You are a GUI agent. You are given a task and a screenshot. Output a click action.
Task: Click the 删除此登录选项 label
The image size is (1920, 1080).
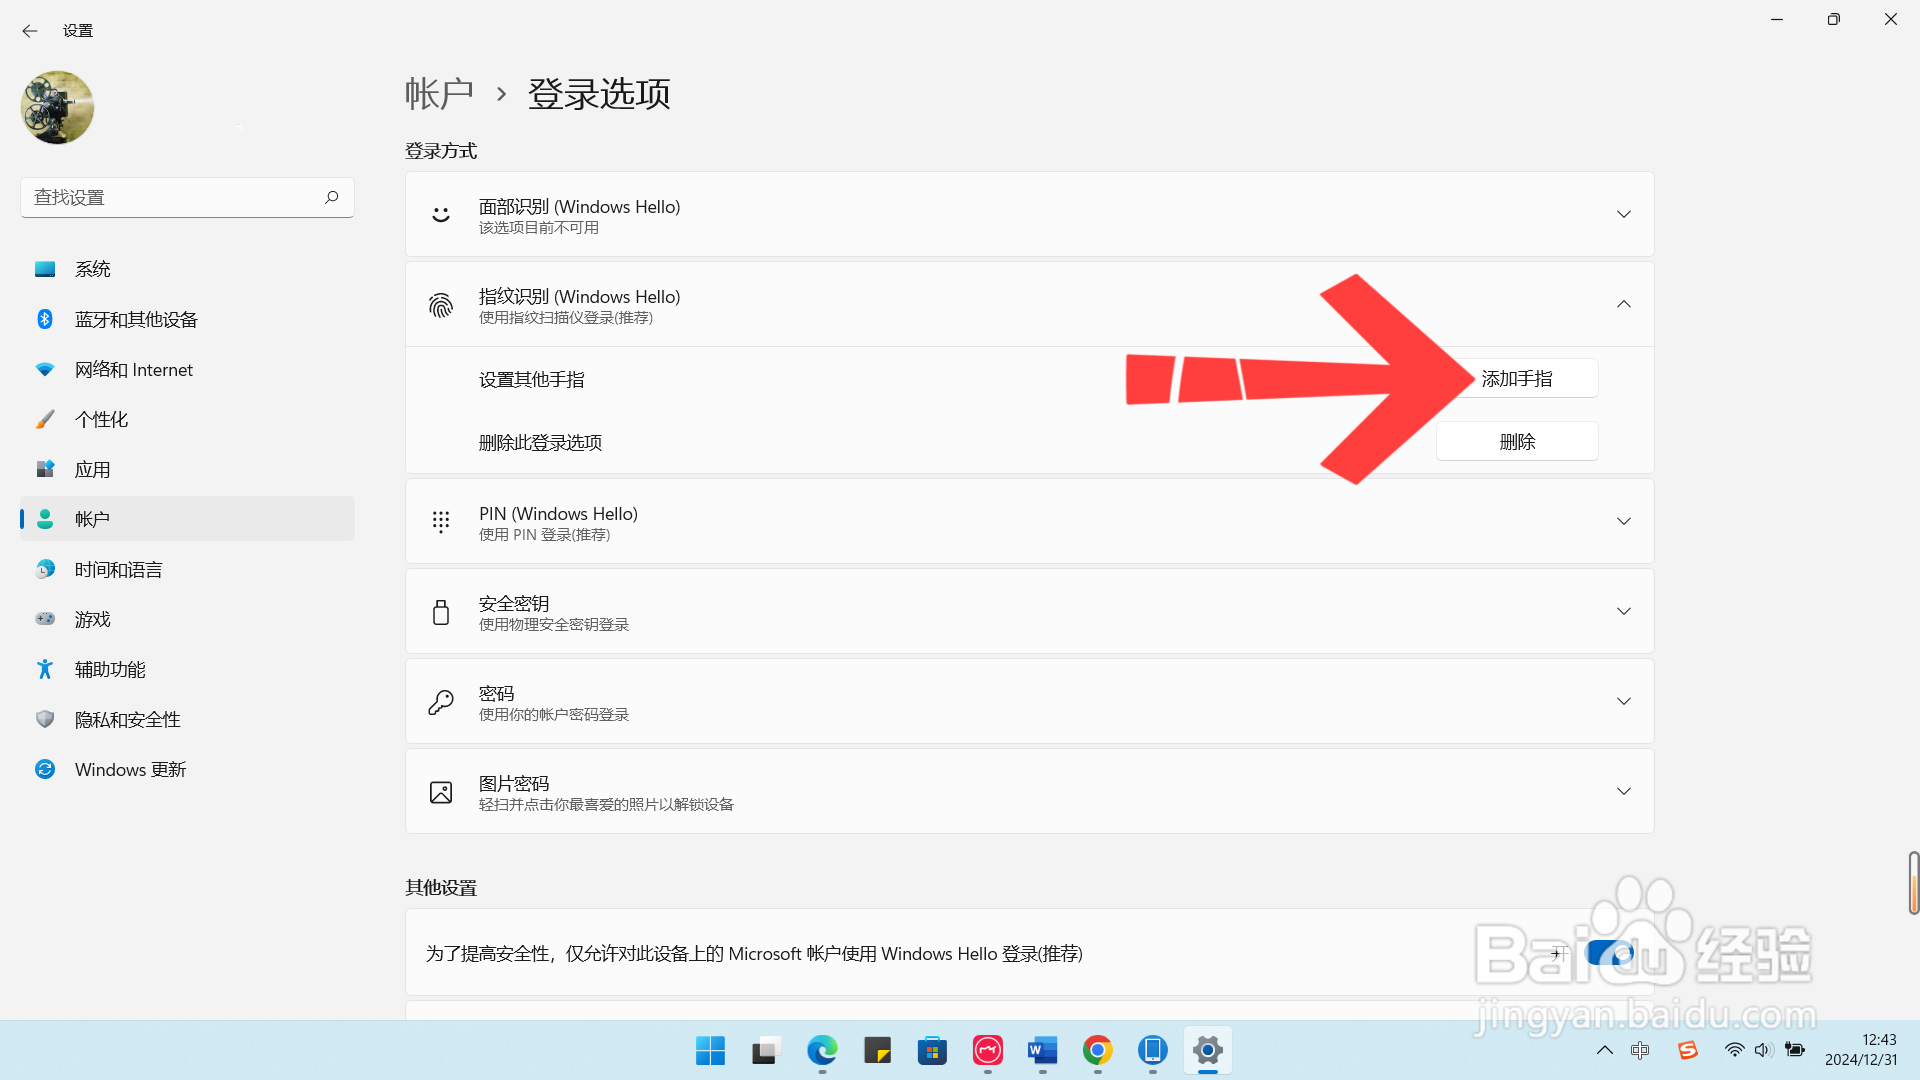pos(540,443)
